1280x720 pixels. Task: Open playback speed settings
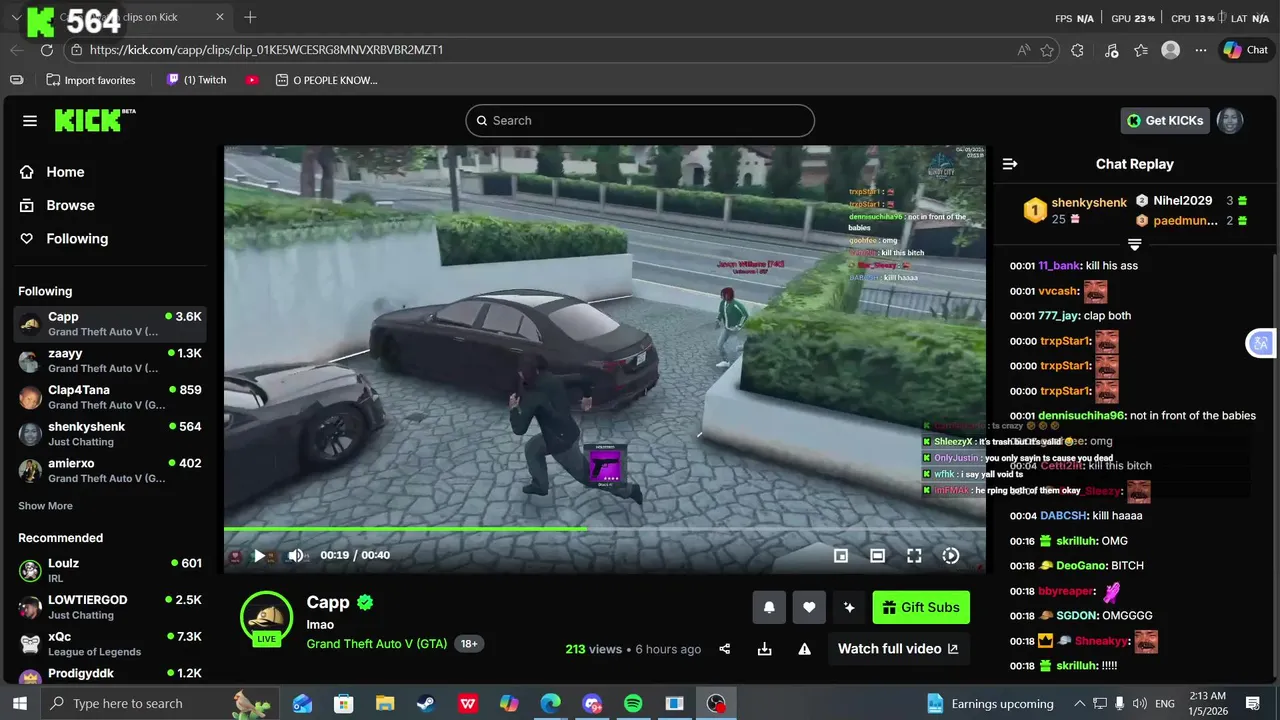coord(951,556)
